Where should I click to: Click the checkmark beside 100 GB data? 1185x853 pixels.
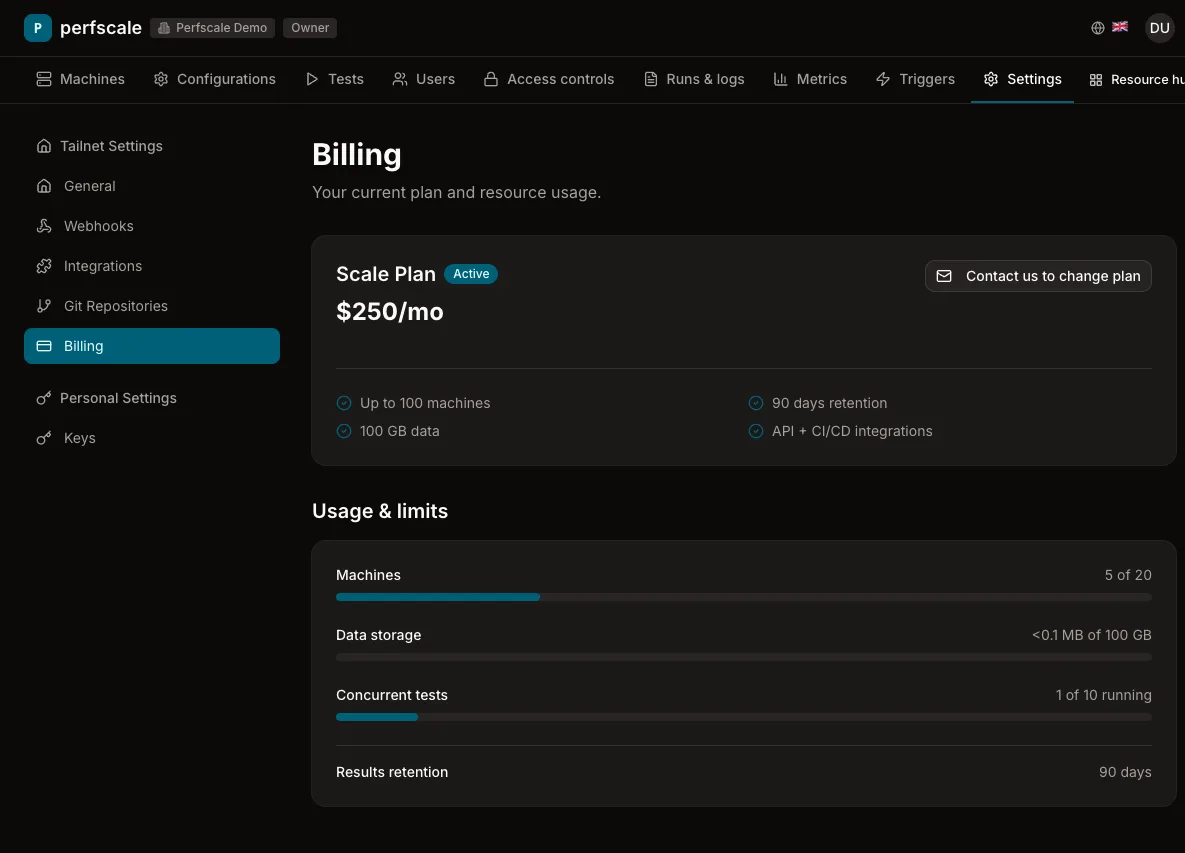(x=344, y=431)
